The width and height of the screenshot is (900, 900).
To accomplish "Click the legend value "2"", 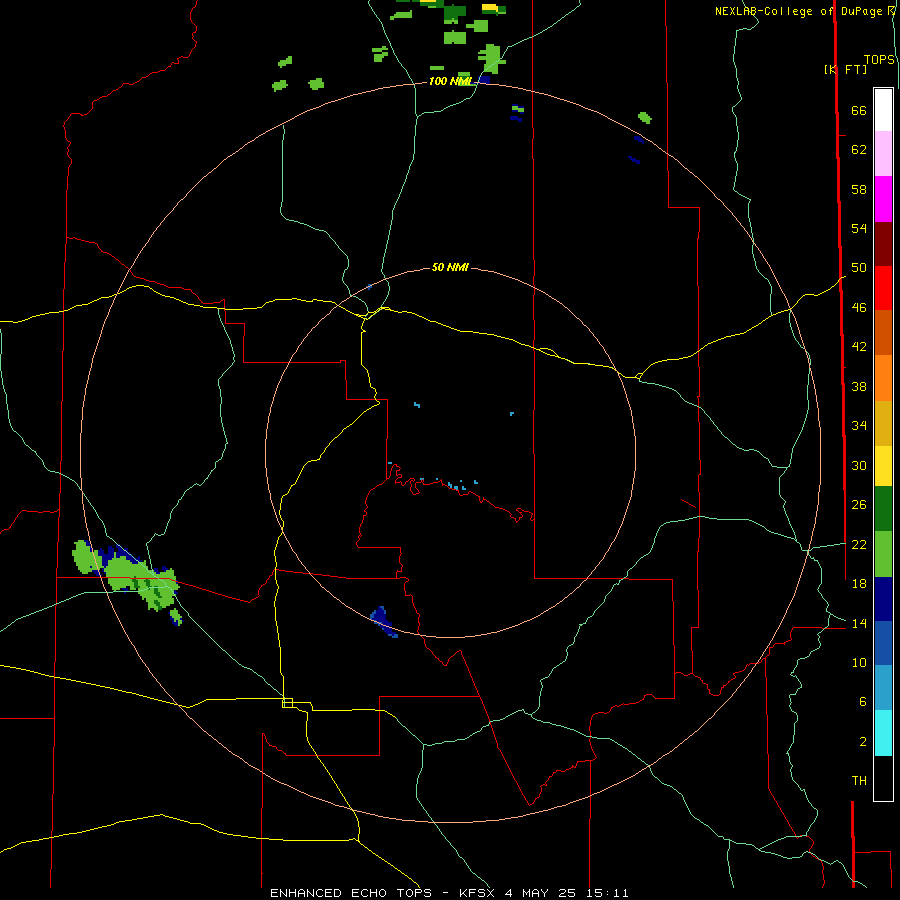I will click(862, 741).
